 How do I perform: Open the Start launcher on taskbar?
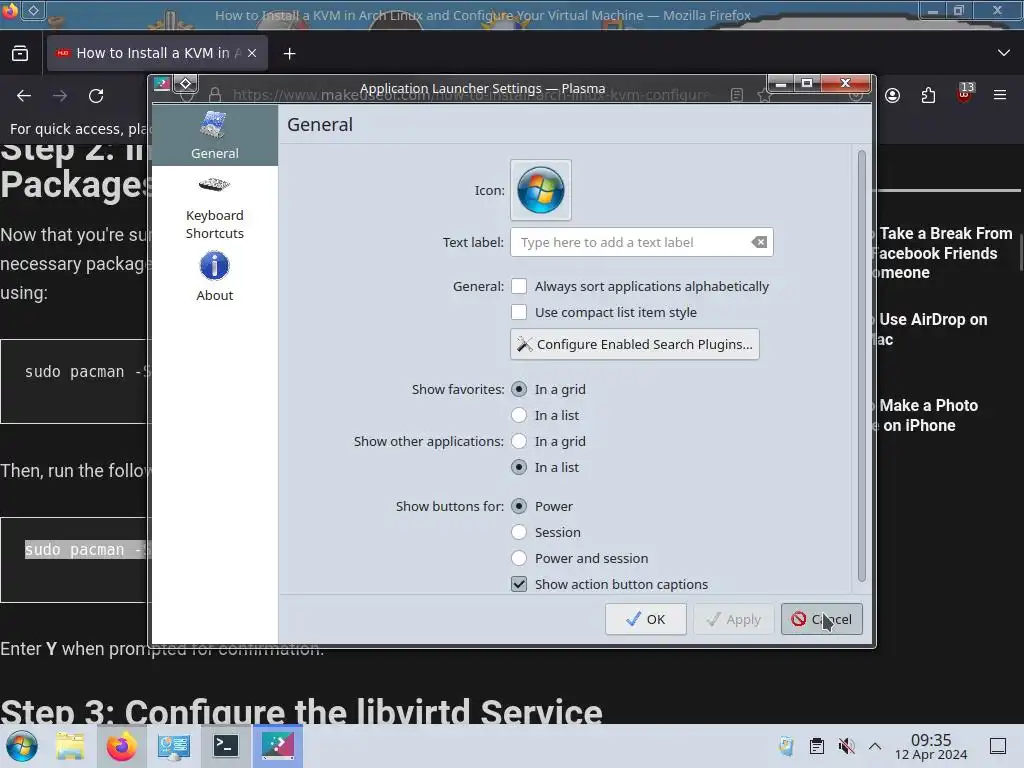pos(22,746)
